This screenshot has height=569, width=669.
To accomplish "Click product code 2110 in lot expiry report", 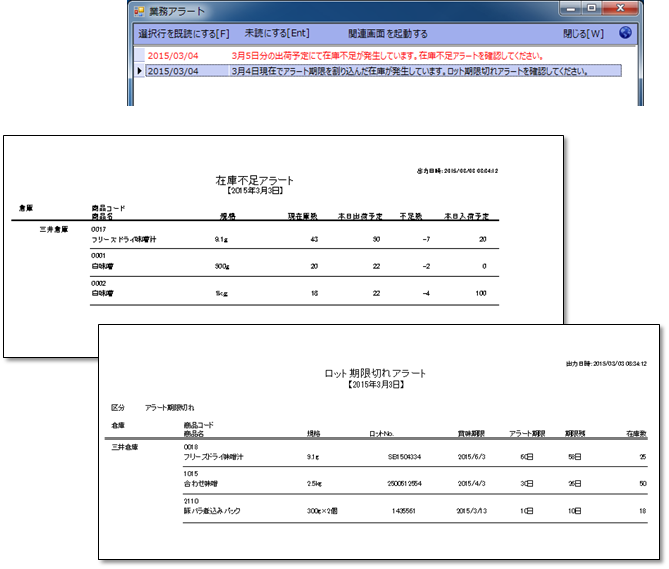I will (191, 501).
